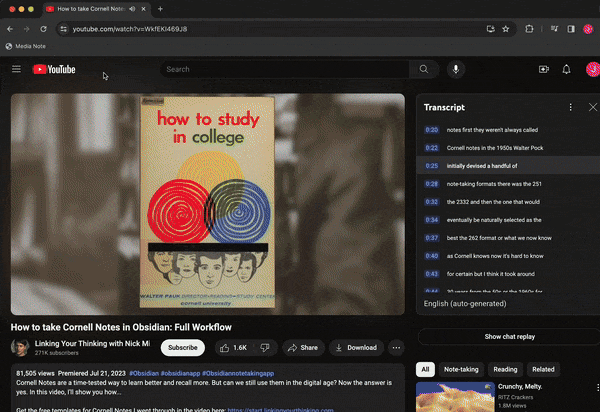This screenshot has width=600, height=412.
Task: Open the Media Note bookmark
Action: (x=26, y=46)
